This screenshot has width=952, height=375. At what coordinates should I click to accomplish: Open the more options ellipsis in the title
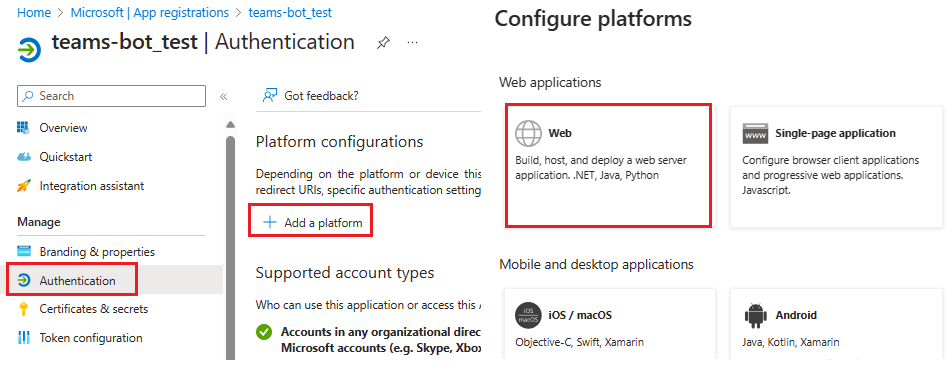(412, 43)
